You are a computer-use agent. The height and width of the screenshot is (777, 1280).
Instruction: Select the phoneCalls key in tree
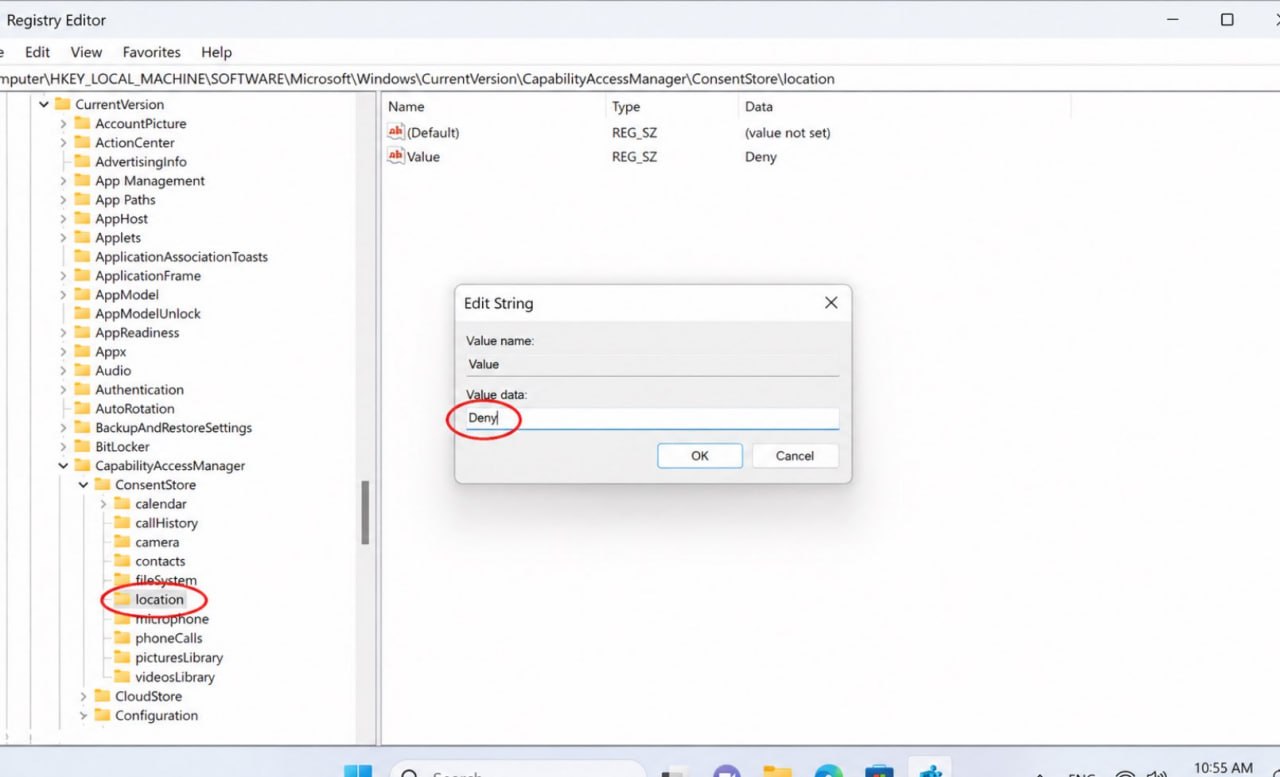pyautogui.click(x=168, y=638)
